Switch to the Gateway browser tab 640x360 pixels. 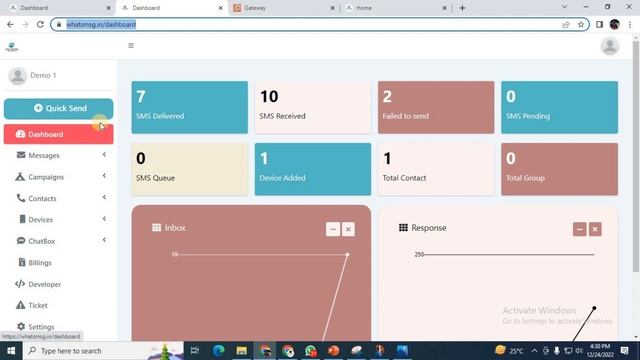click(x=284, y=8)
